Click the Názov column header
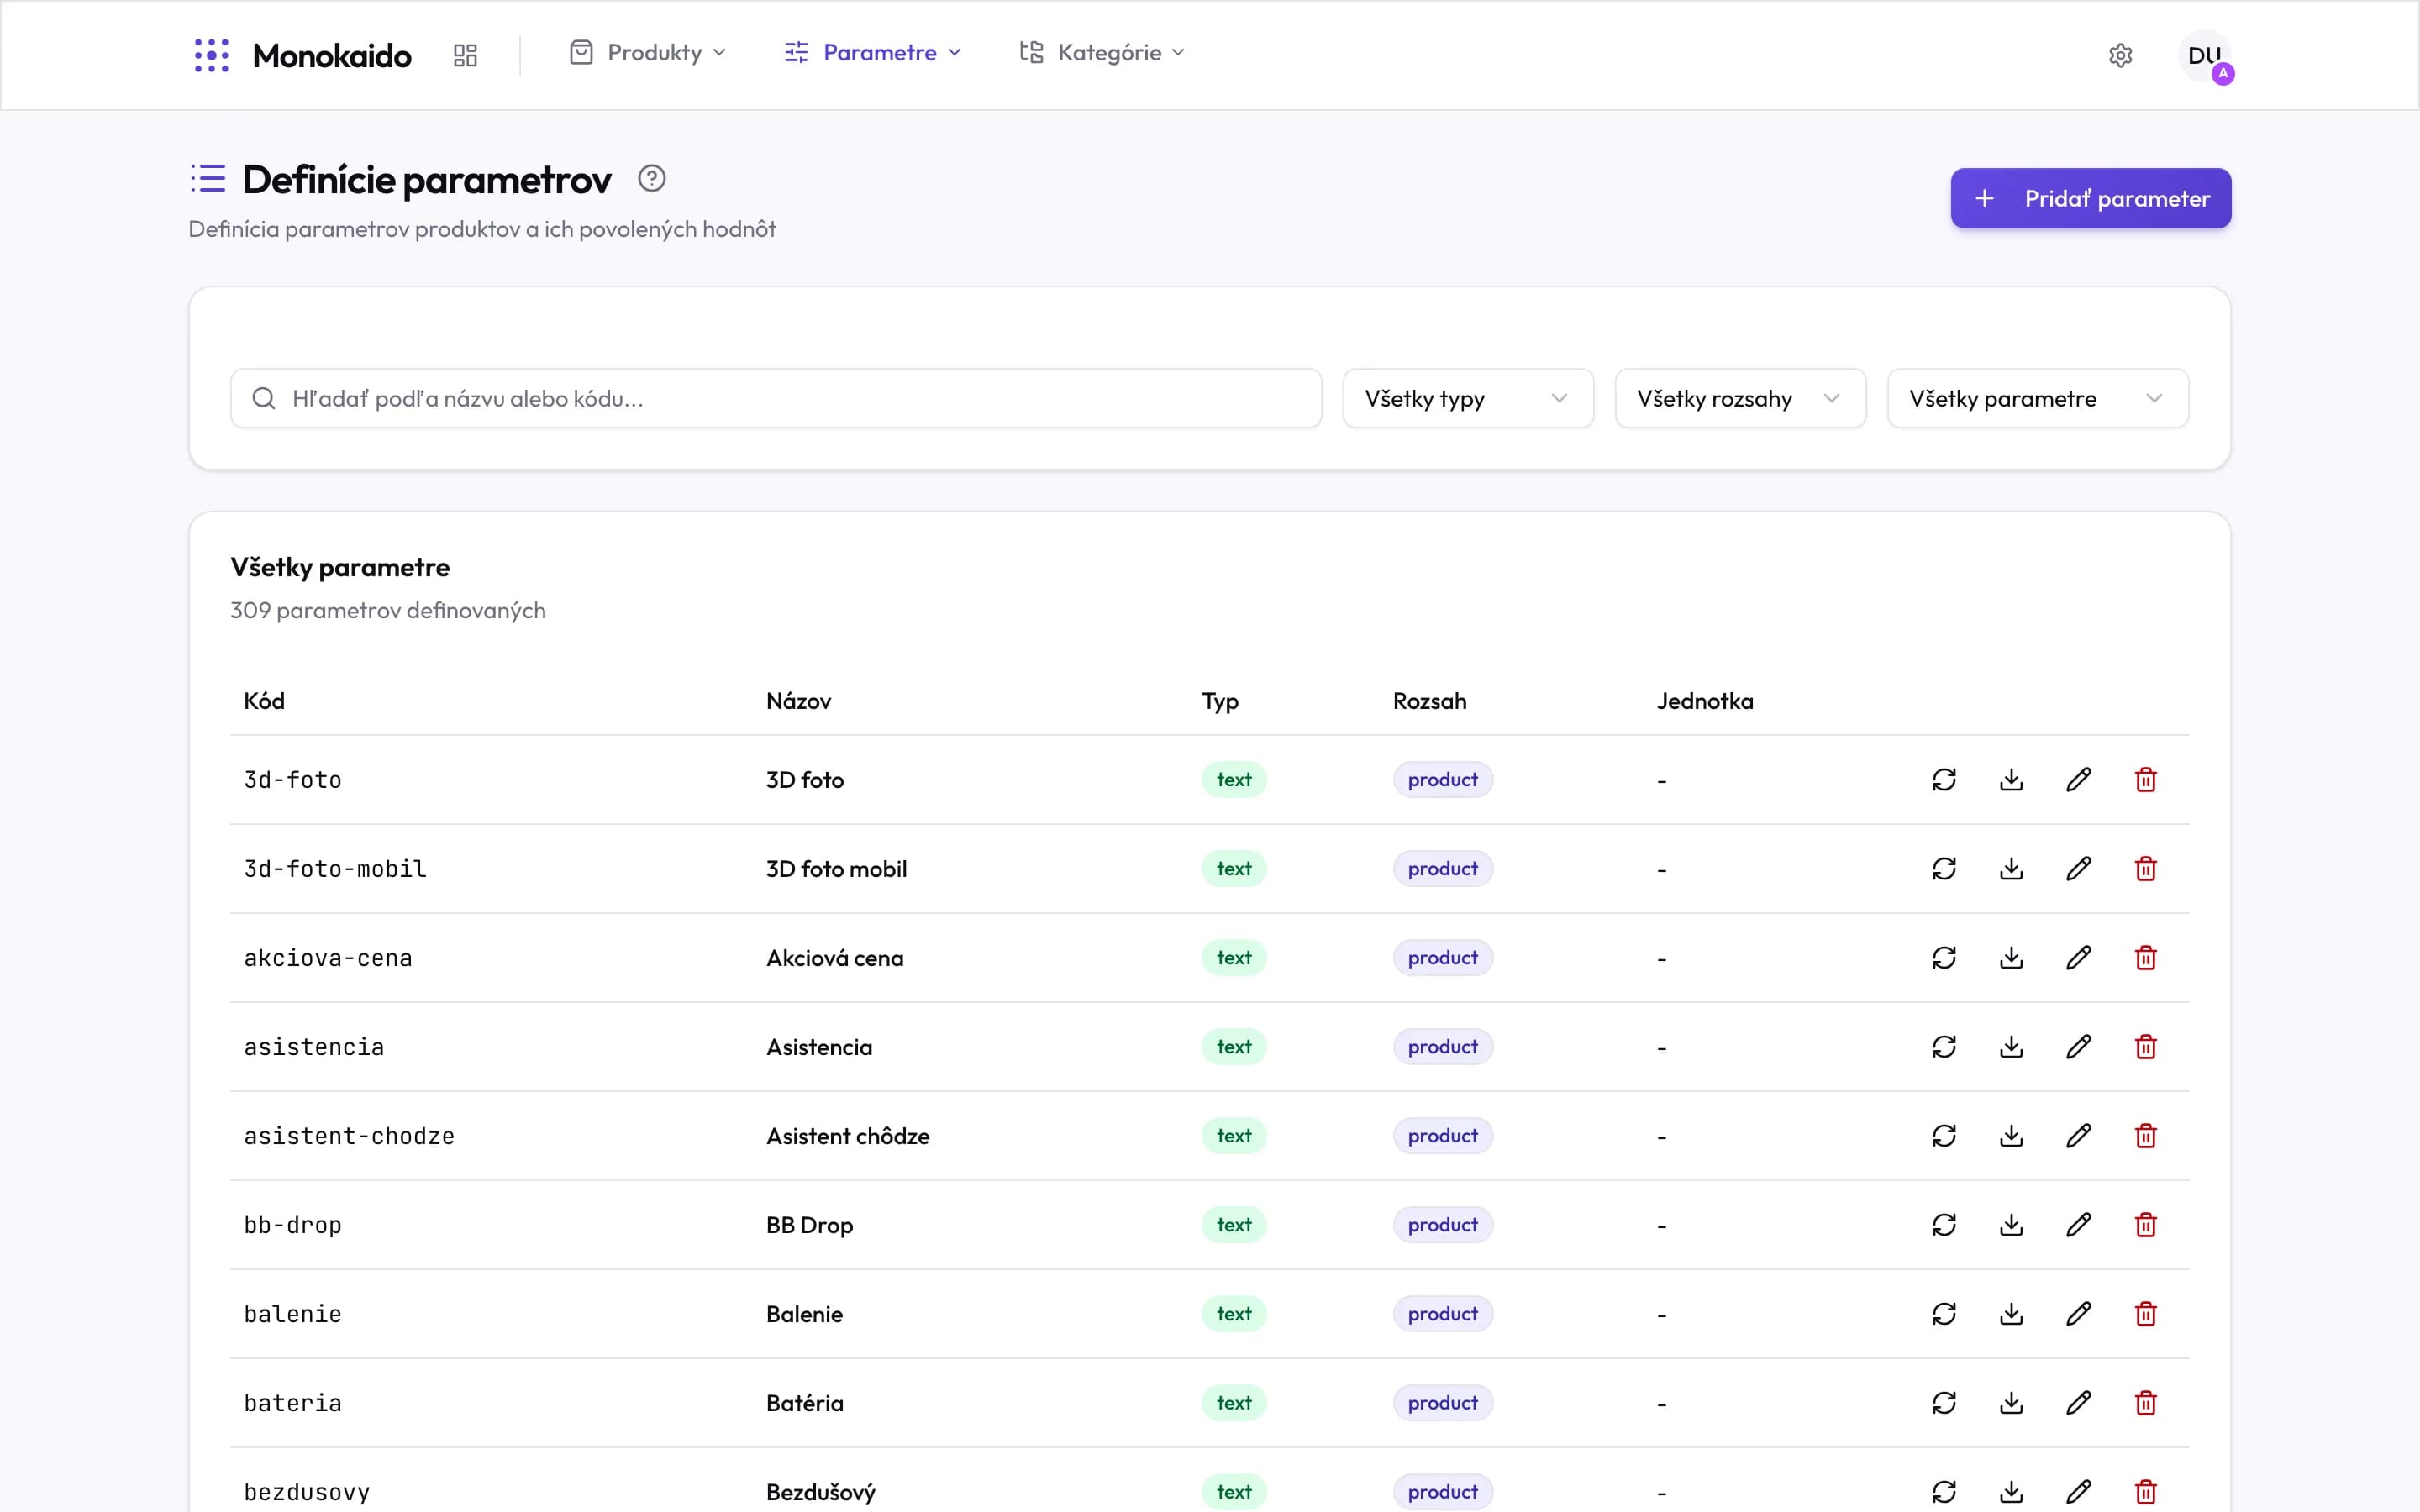The image size is (2420, 1512). pyautogui.click(x=798, y=701)
